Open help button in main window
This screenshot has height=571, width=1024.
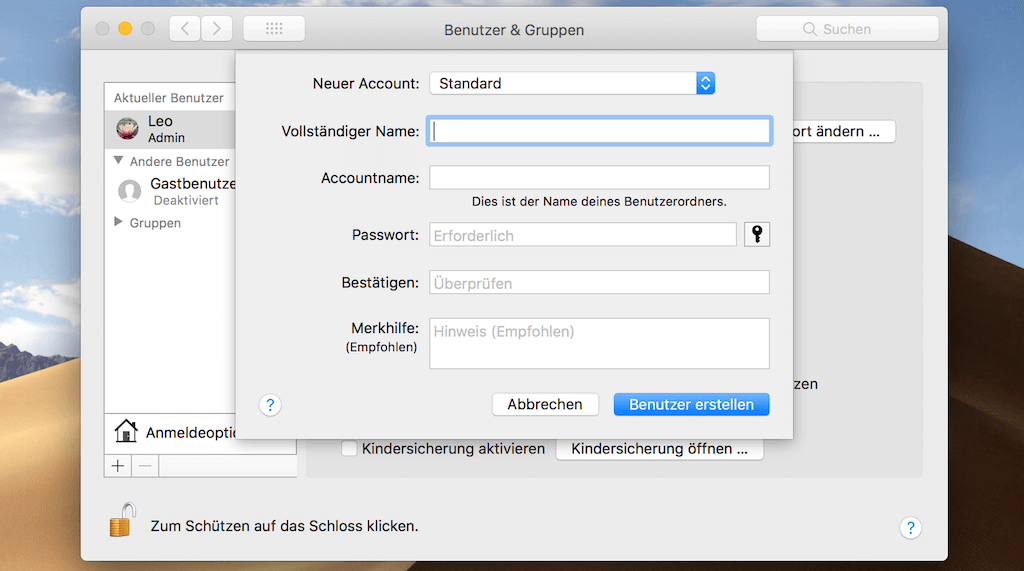pos(910,528)
